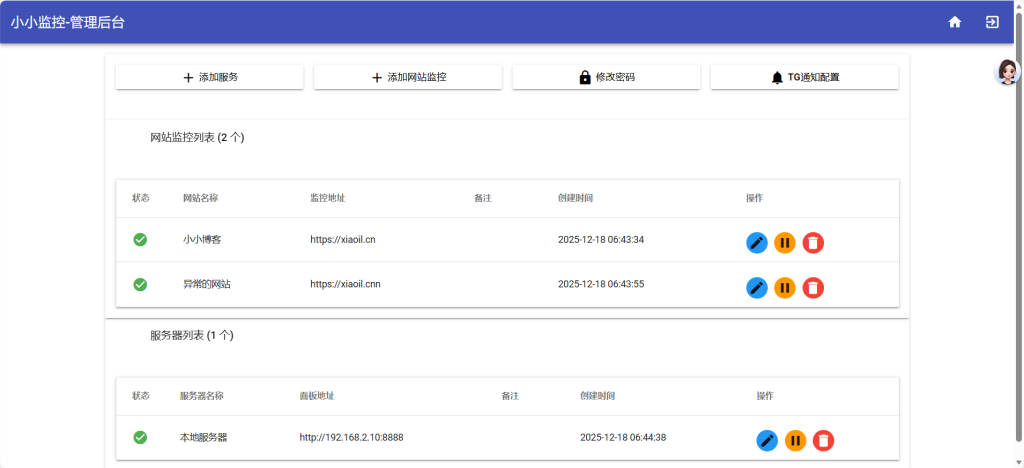Pause monitoring for 异常的网站
Screen dimensions: 1024x468
click(x=785, y=288)
